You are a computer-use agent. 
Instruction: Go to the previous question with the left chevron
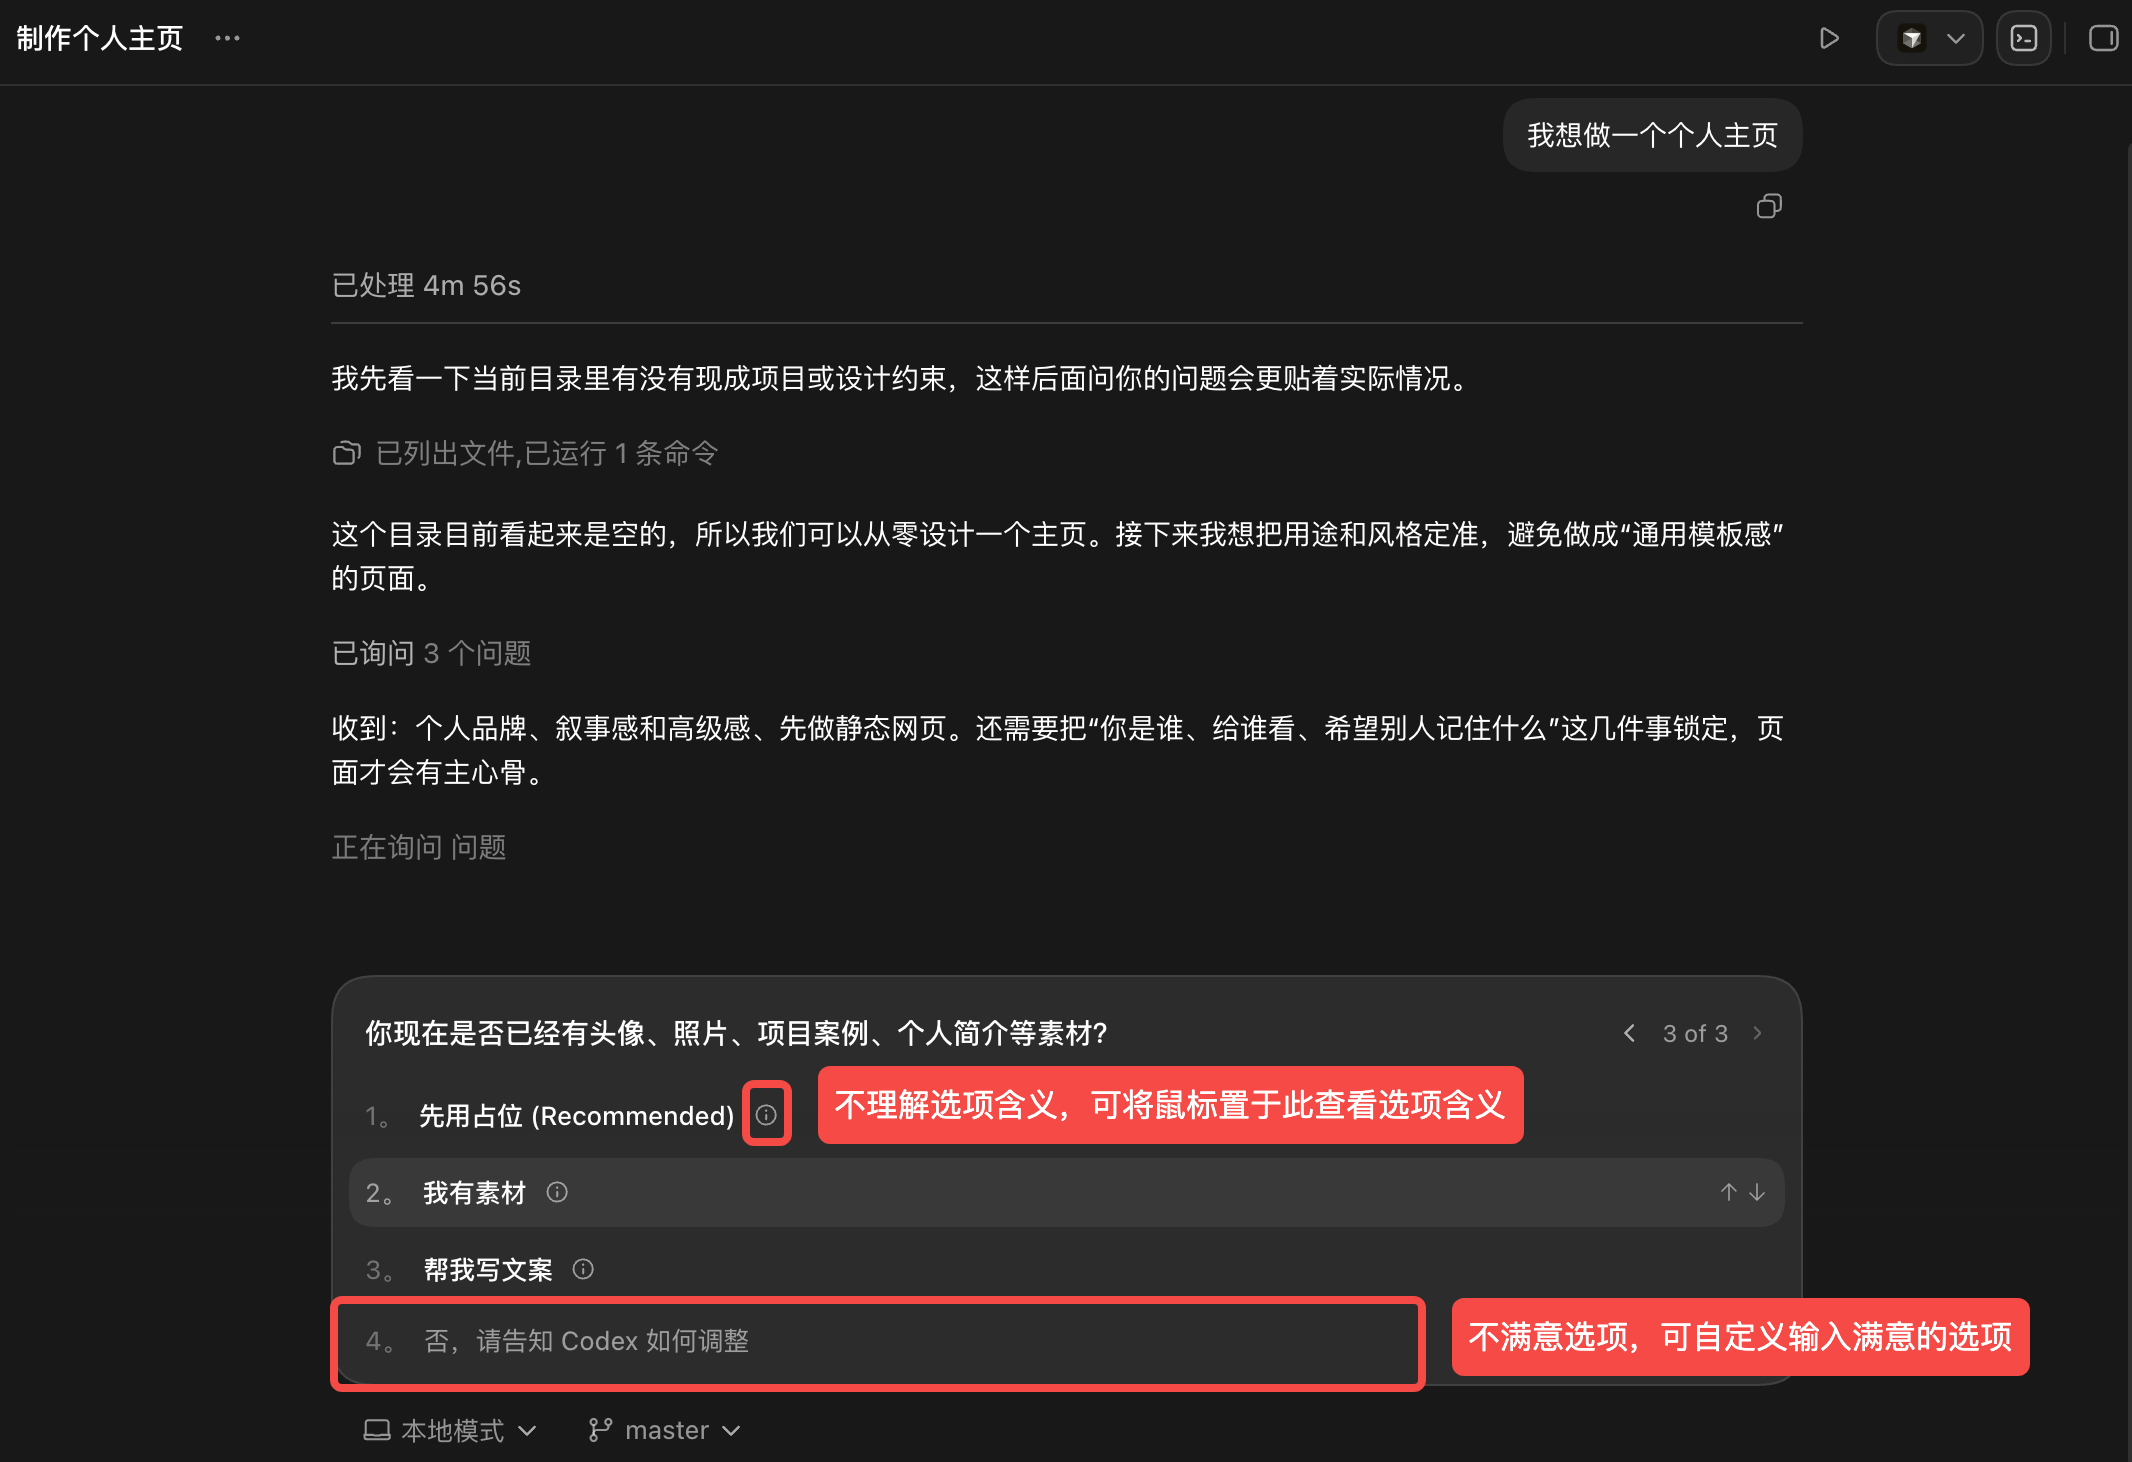1629,1033
